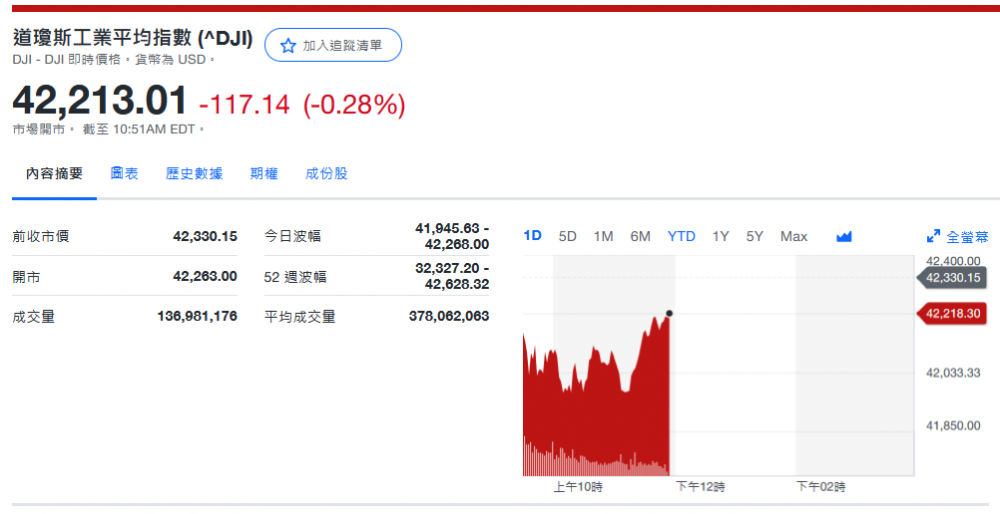This screenshot has width=1000, height=514.
Task: Go to the 內容摘要 tab
Action: click(x=54, y=173)
